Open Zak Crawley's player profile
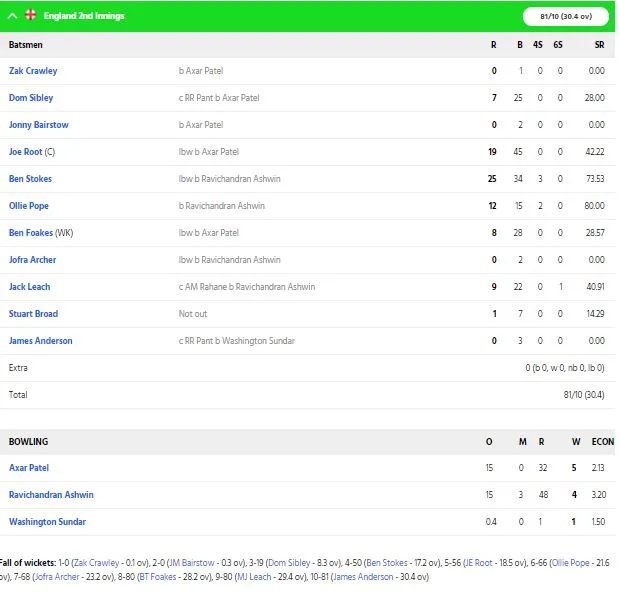620x596 pixels. 33,71
